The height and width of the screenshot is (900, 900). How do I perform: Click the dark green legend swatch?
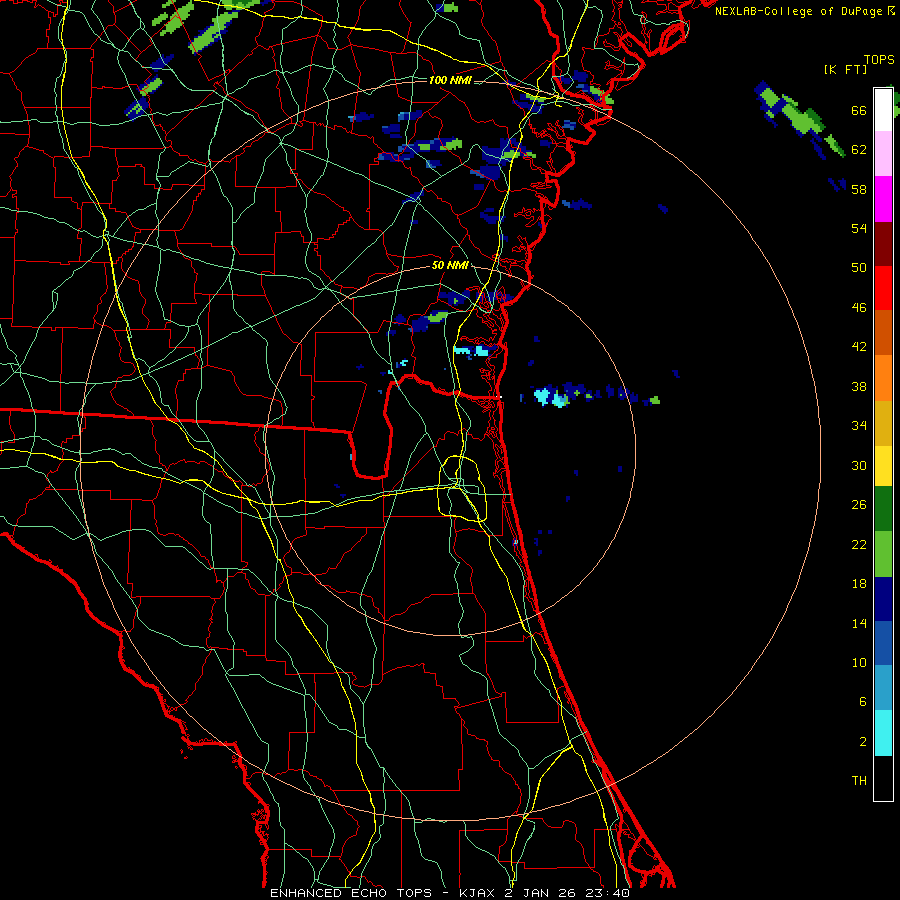(883, 509)
